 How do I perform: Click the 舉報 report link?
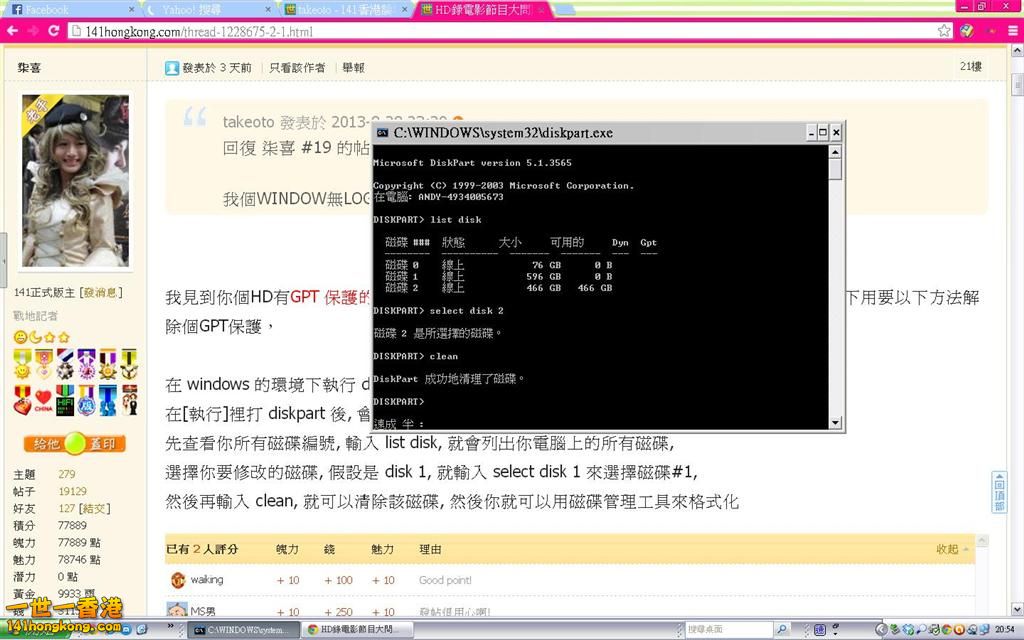pos(353,67)
